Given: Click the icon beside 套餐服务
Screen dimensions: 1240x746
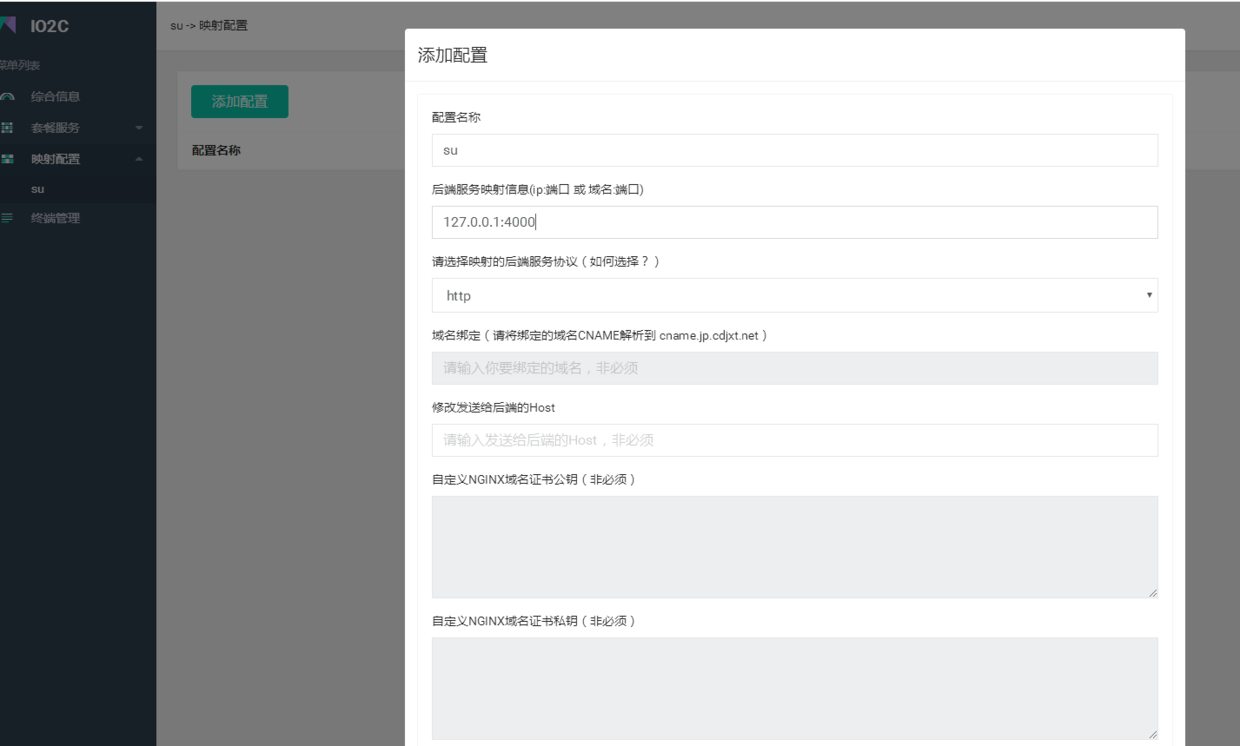Looking at the screenshot, I should pos(8,128).
